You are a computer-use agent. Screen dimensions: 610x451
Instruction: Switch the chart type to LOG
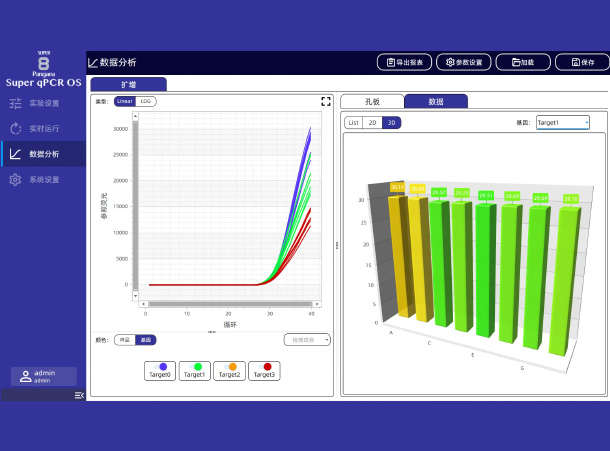point(146,101)
